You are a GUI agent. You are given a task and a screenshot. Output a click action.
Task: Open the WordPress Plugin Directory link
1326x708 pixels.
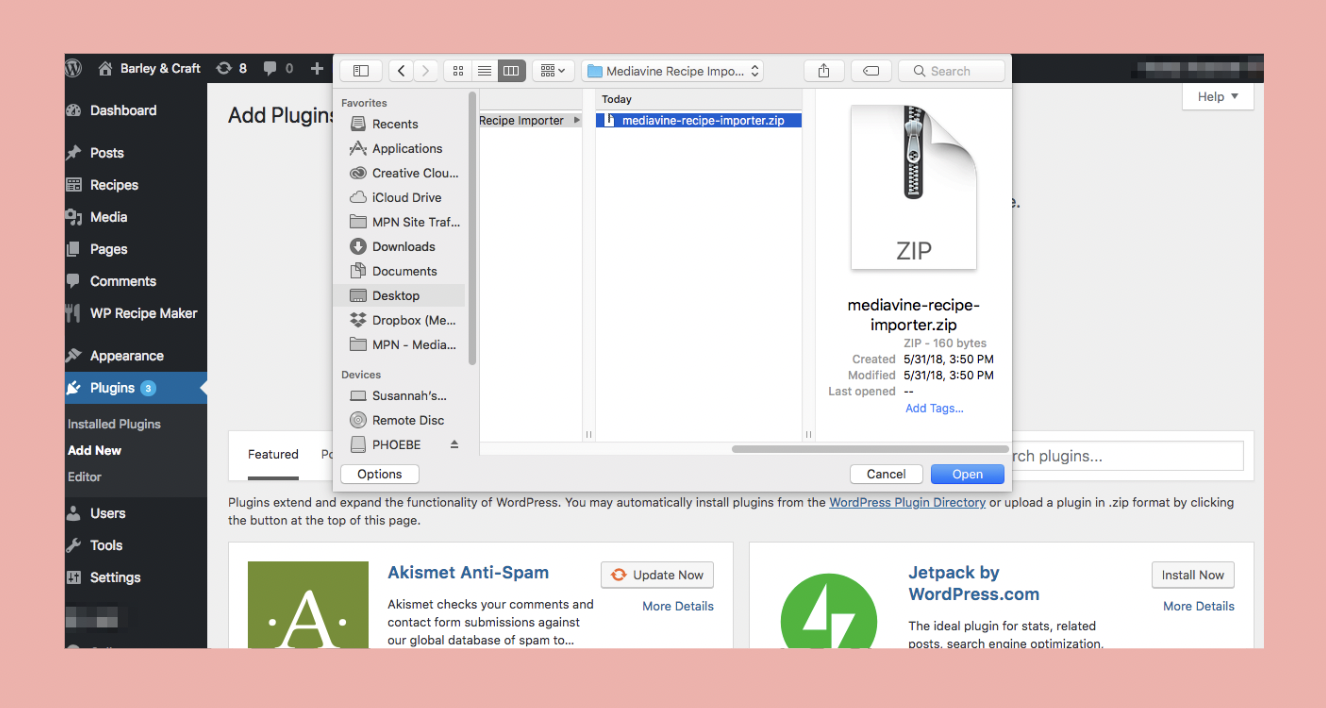pyautogui.click(x=907, y=502)
